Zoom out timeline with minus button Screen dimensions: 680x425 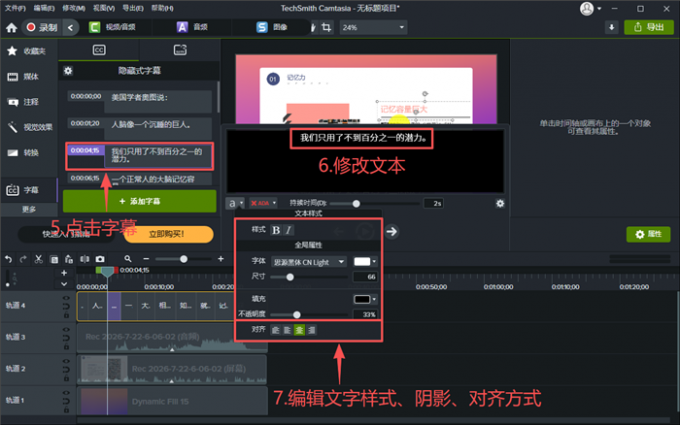pos(146,259)
